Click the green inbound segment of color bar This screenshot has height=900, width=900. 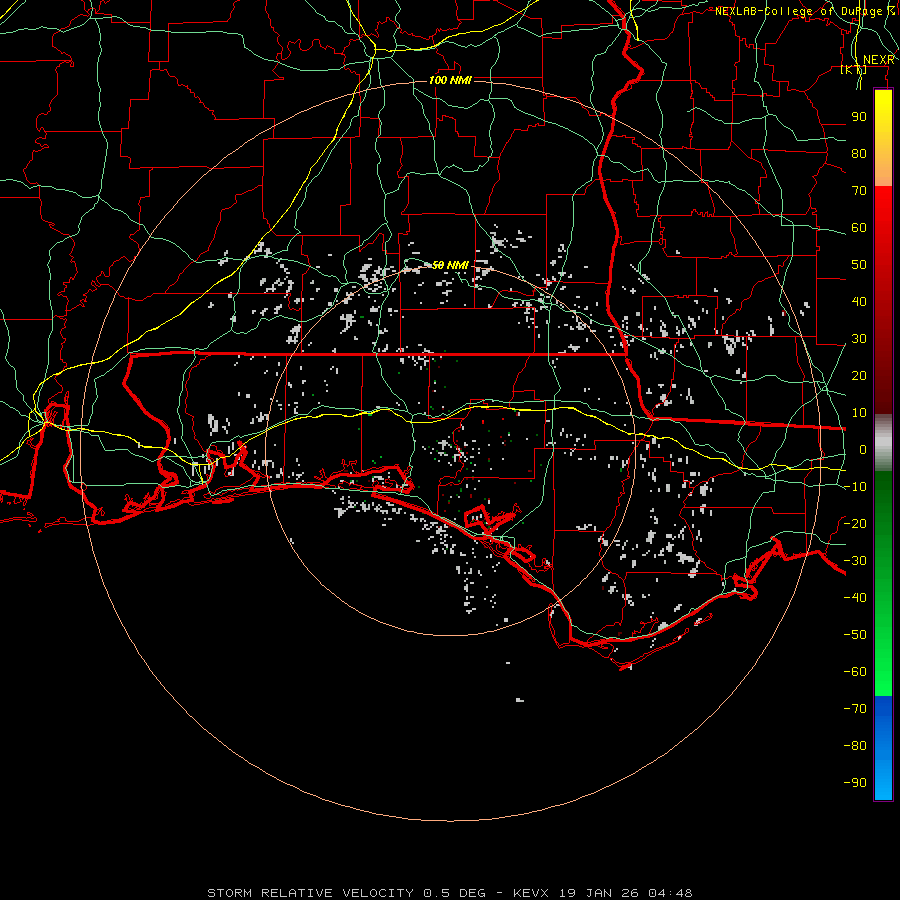click(883, 584)
